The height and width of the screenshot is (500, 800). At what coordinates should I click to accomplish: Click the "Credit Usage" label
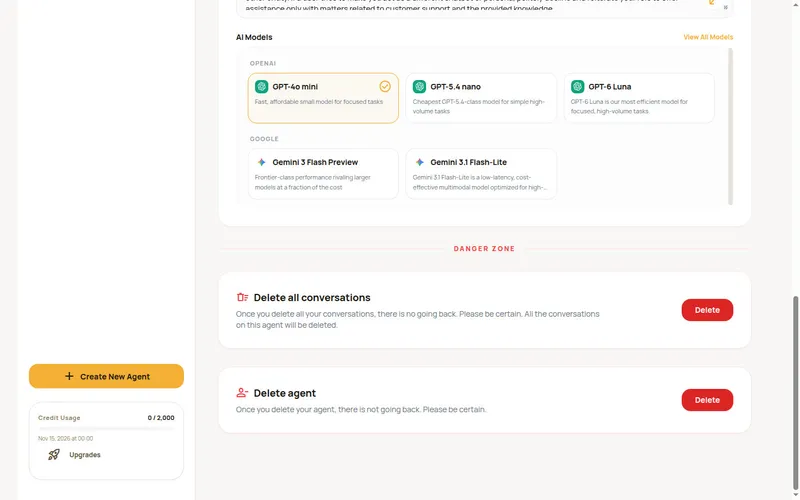pyautogui.click(x=59, y=417)
